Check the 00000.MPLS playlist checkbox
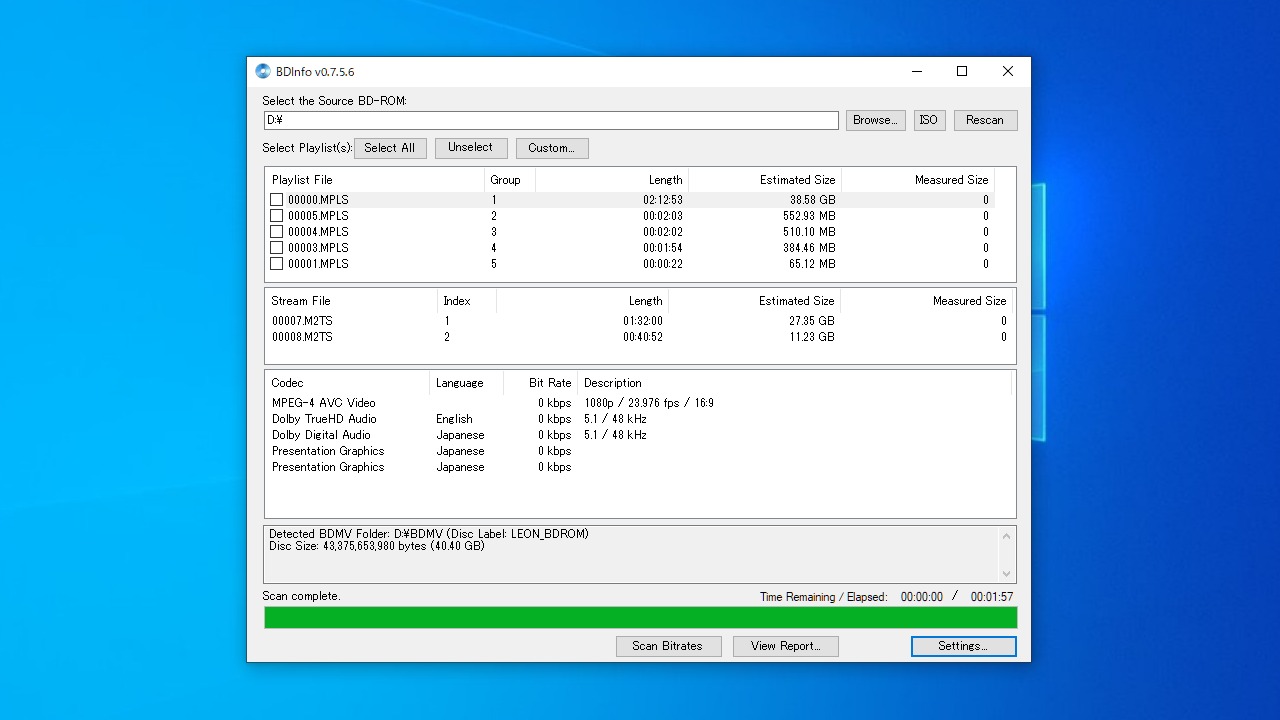Screen dimensions: 1280x720 click(277, 200)
